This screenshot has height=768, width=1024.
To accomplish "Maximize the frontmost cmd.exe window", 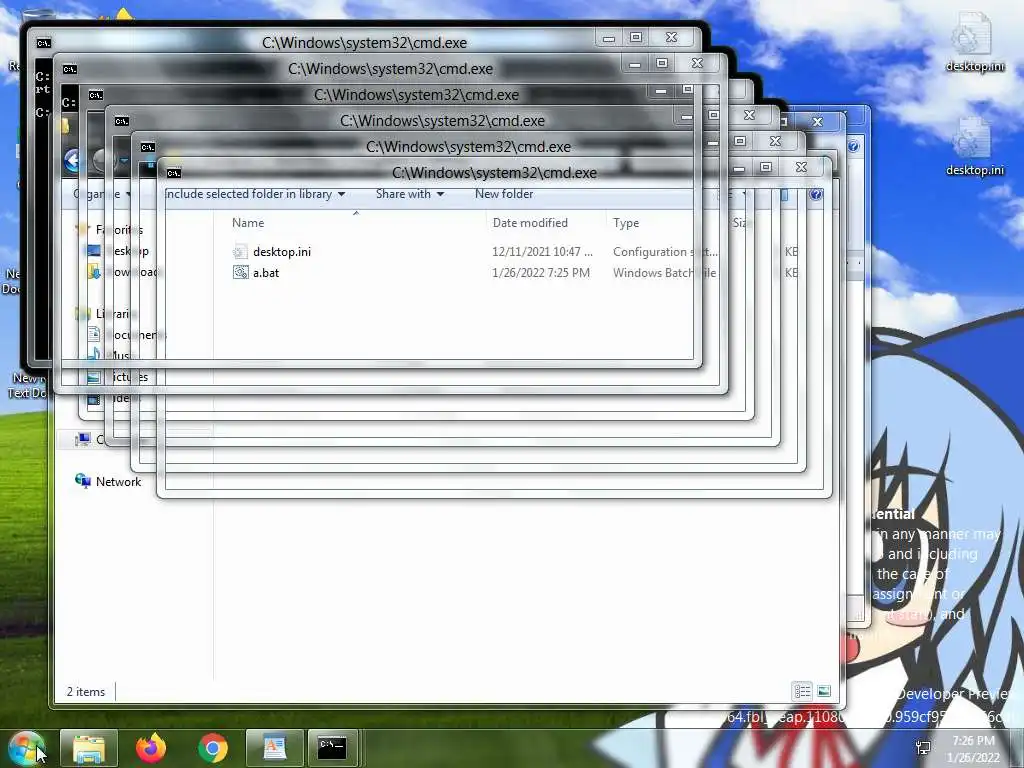I will click(766, 167).
